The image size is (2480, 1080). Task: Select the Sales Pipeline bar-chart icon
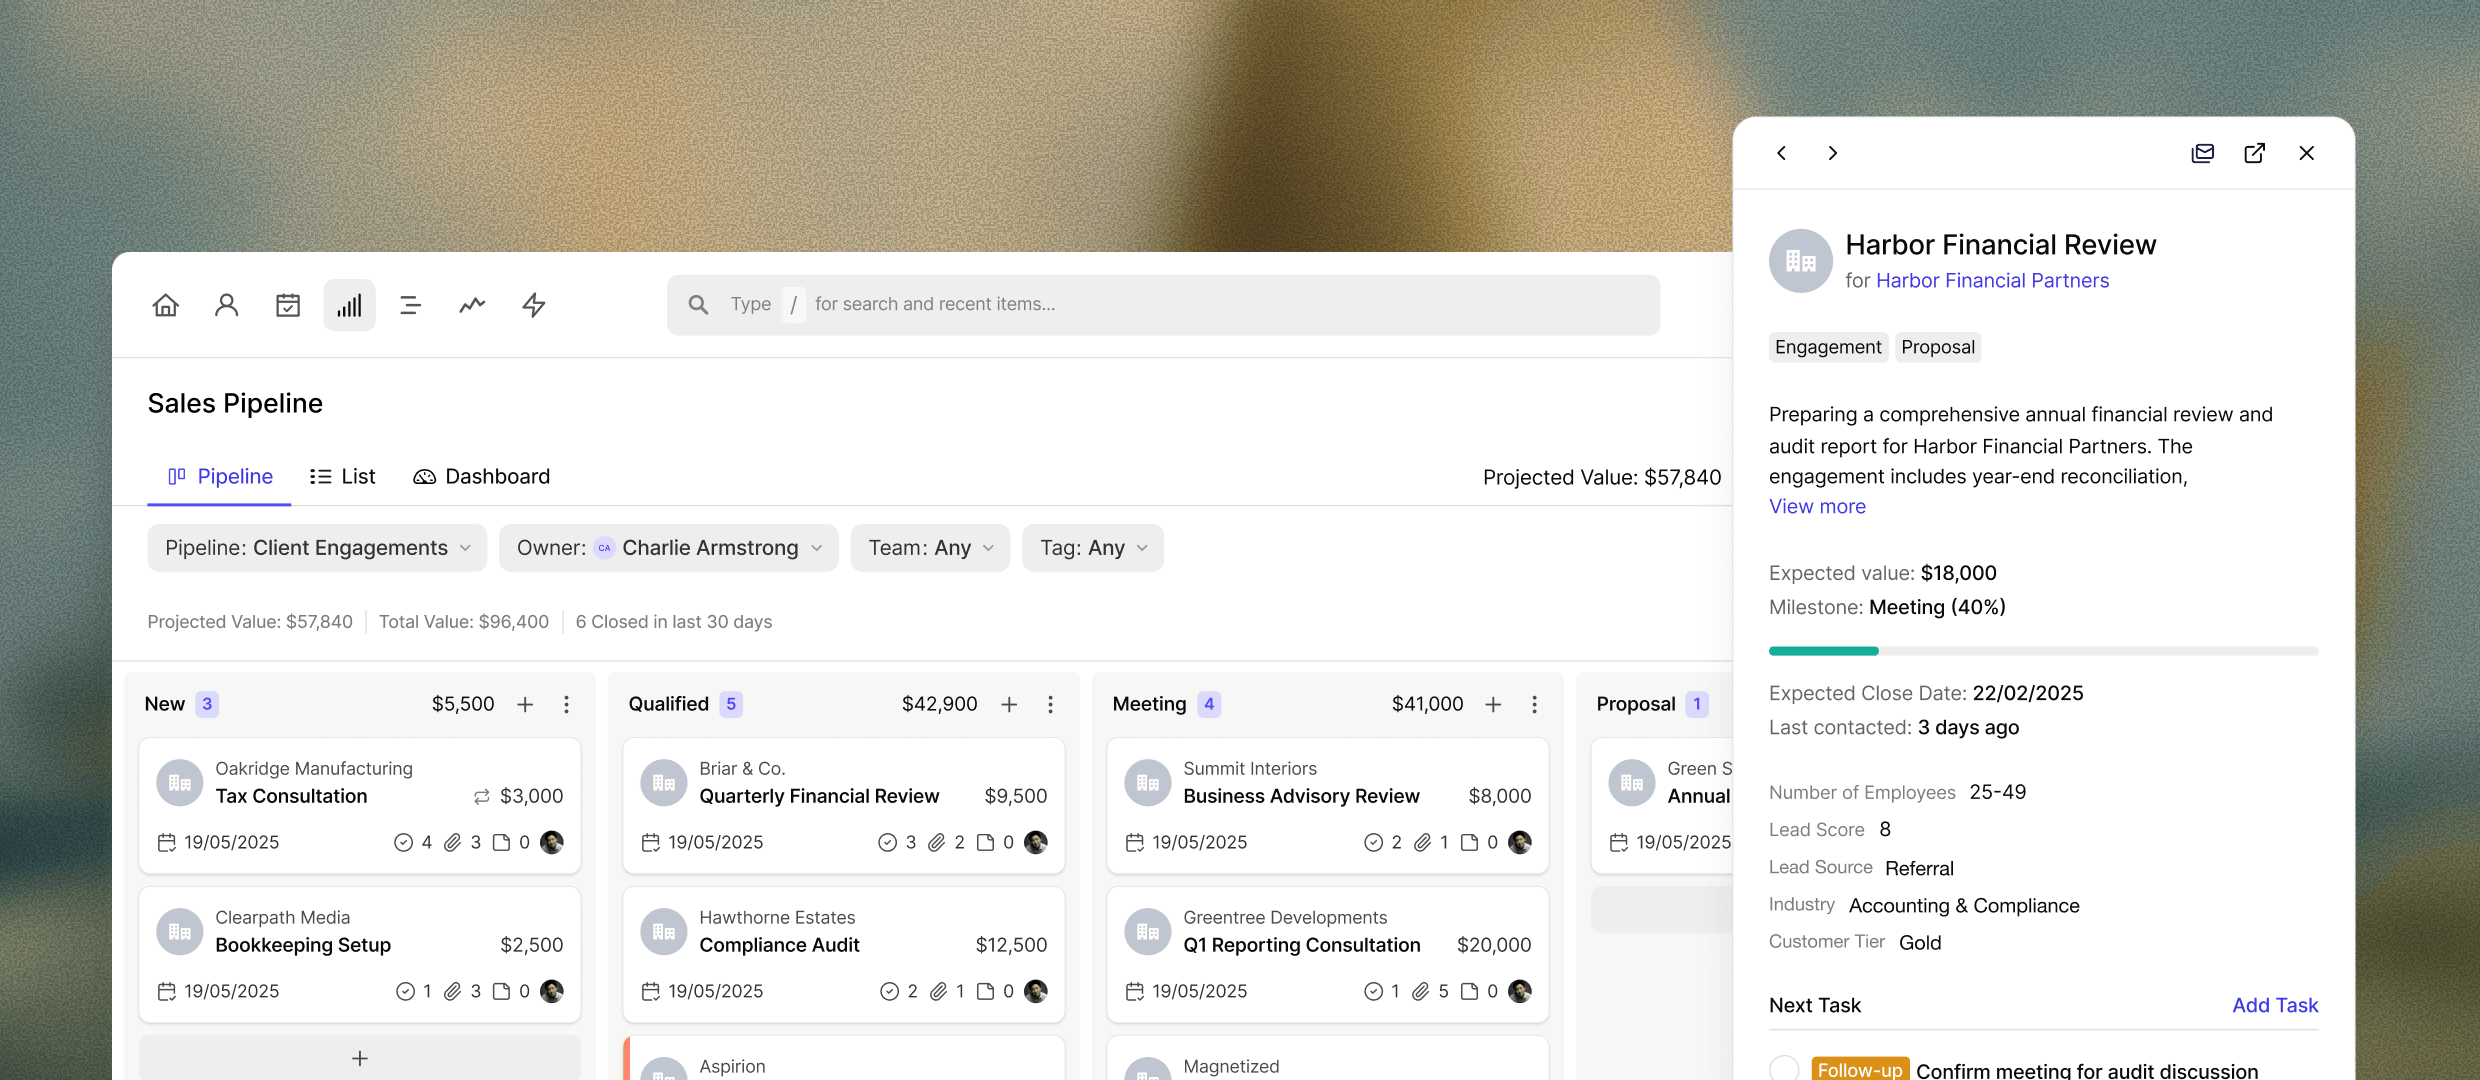[349, 304]
